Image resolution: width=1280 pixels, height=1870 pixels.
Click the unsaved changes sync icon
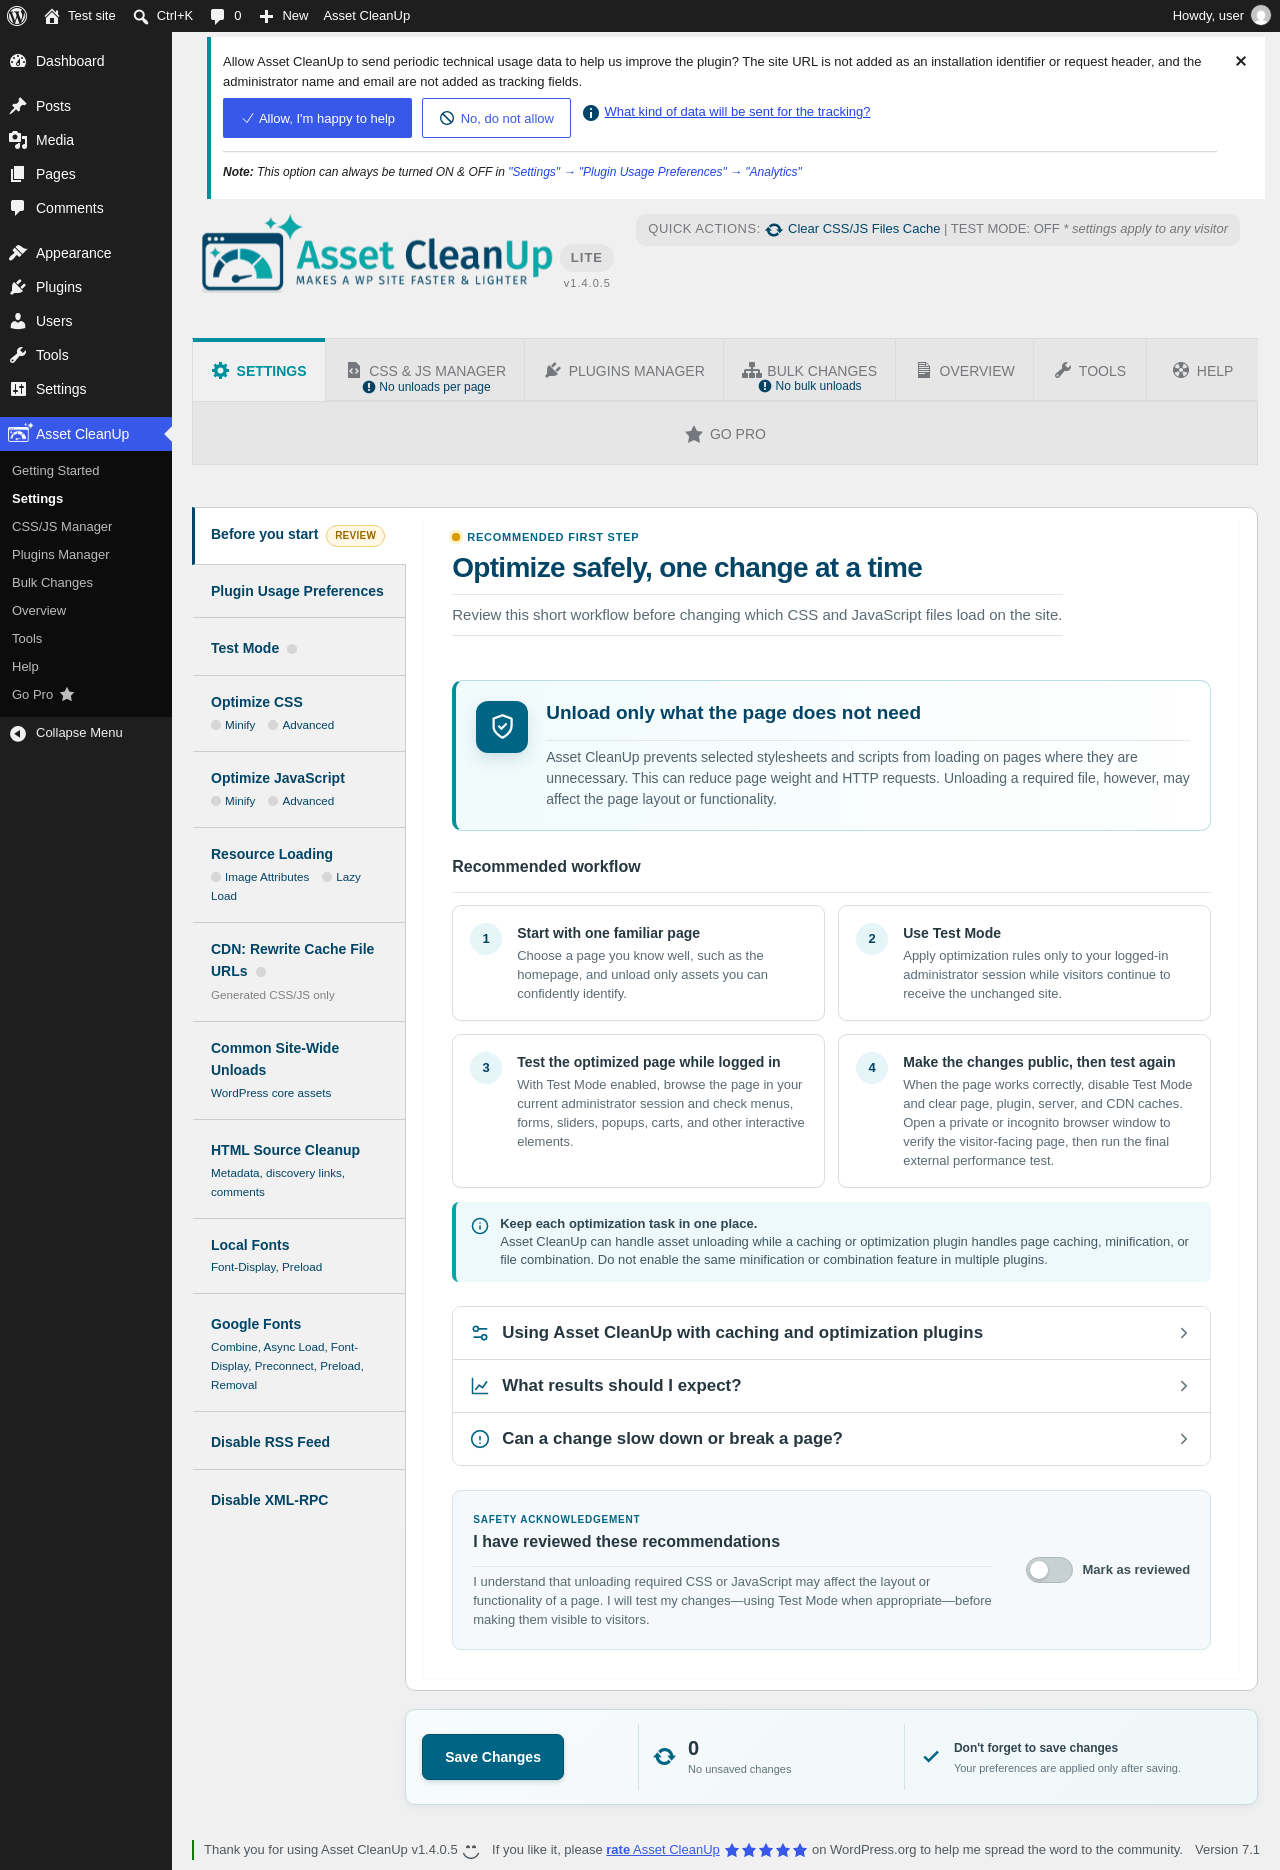pos(664,1757)
